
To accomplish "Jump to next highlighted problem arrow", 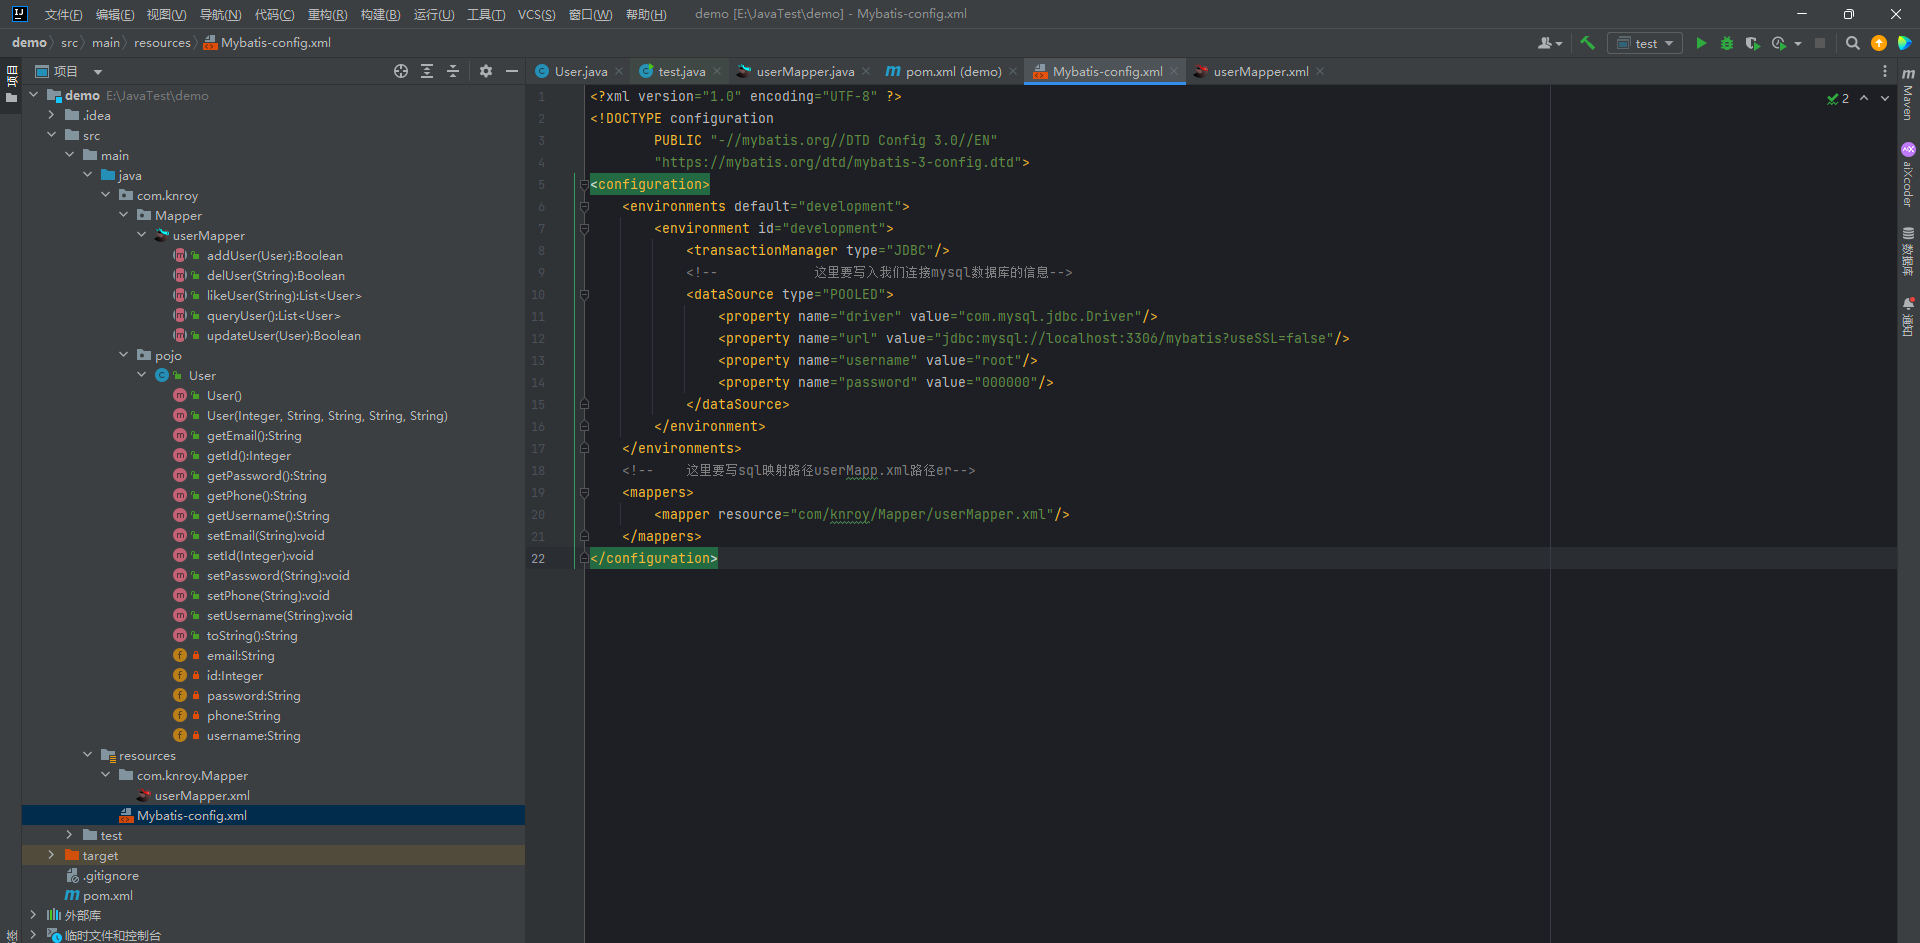I will coord(1885,98).
